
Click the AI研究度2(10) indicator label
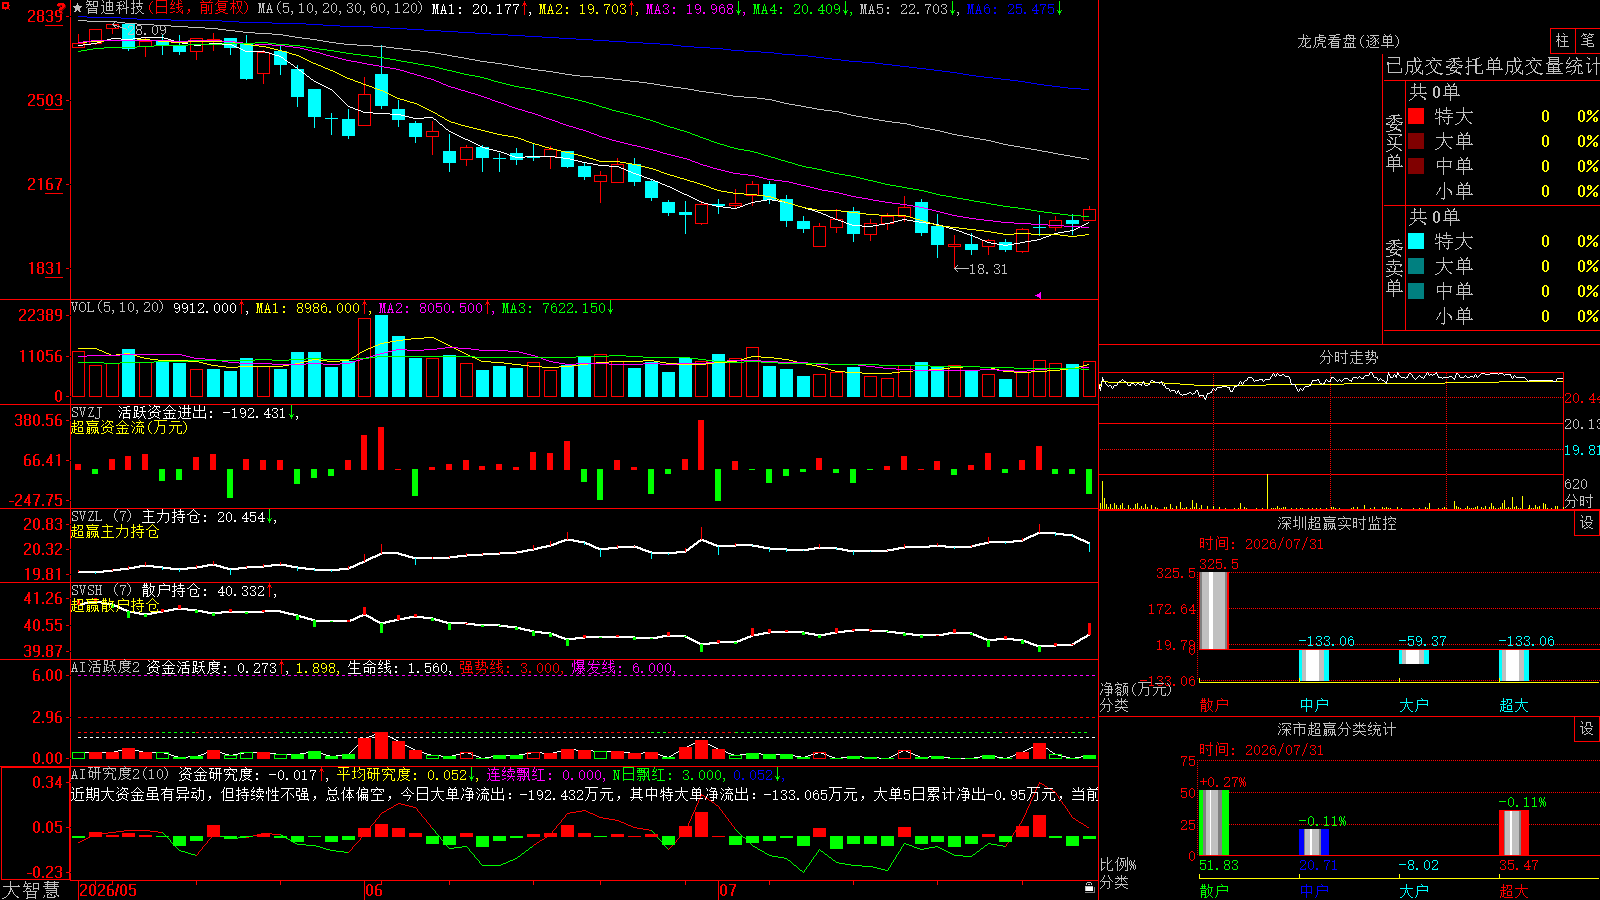pos(121,774)
